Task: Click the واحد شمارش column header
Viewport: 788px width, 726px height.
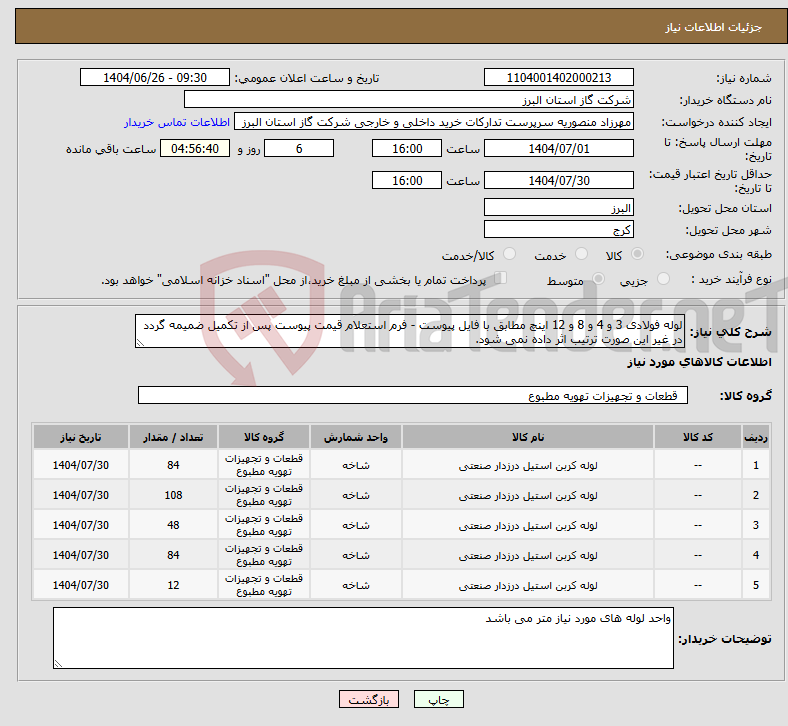Action: pyautogui.click(x=356, y=437)
